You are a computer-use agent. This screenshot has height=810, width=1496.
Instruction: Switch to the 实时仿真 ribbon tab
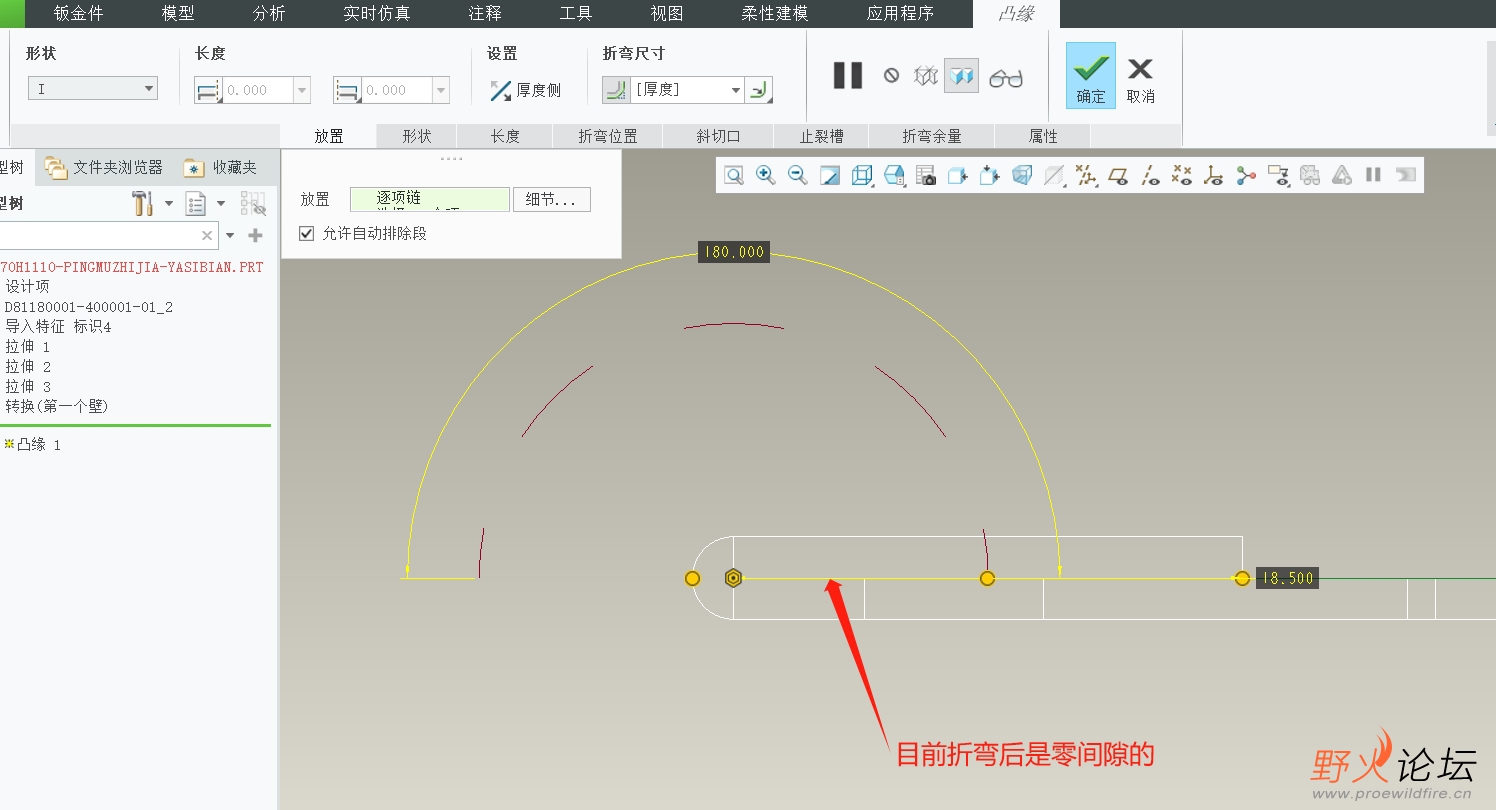click(377, 14)
